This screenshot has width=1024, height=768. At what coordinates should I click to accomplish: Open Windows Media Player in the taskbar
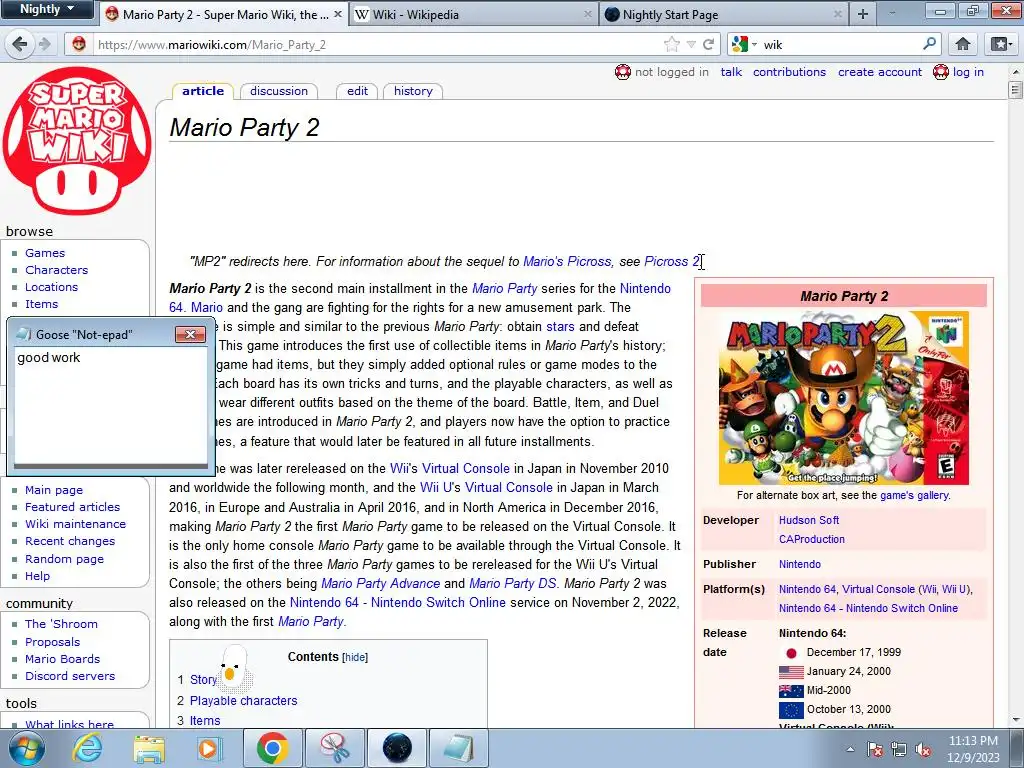click(x=210, y=748)
